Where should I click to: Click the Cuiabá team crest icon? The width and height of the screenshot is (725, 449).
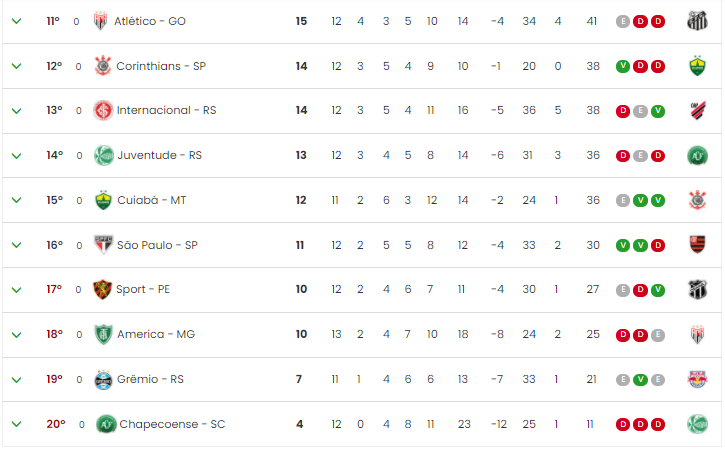tap(104, 200)
